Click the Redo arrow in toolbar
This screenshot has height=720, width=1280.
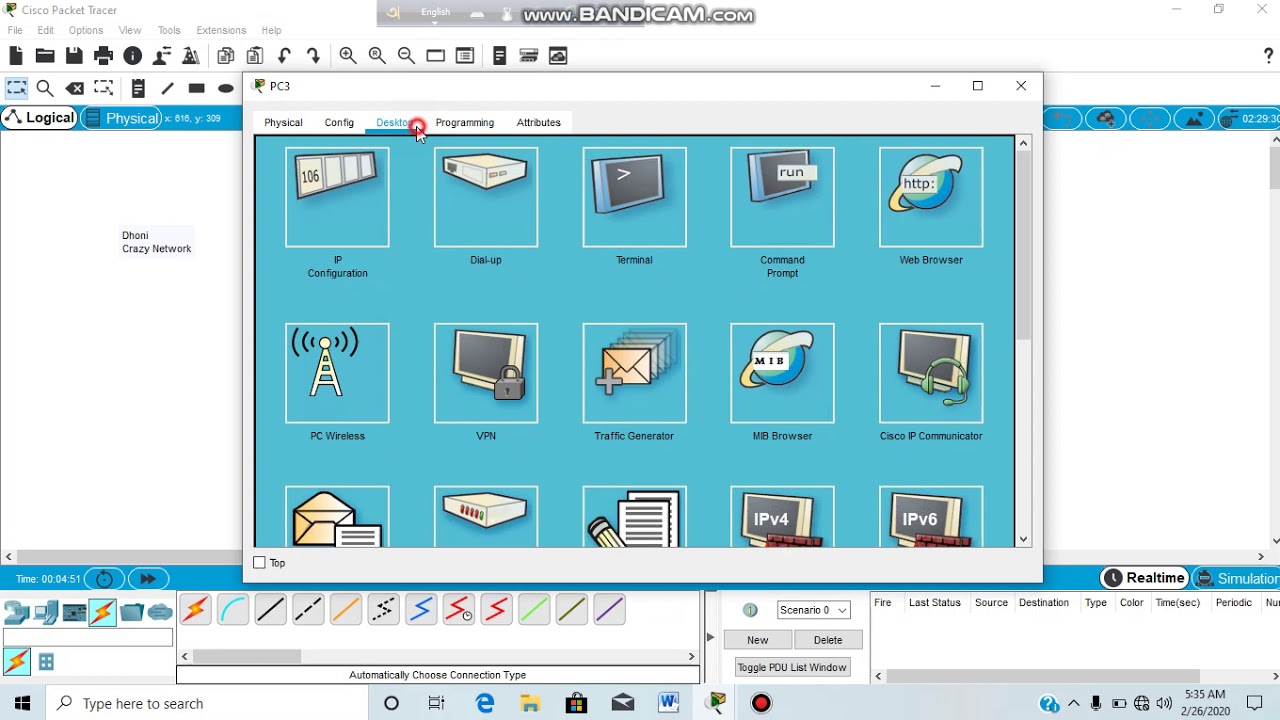(313, 56)
